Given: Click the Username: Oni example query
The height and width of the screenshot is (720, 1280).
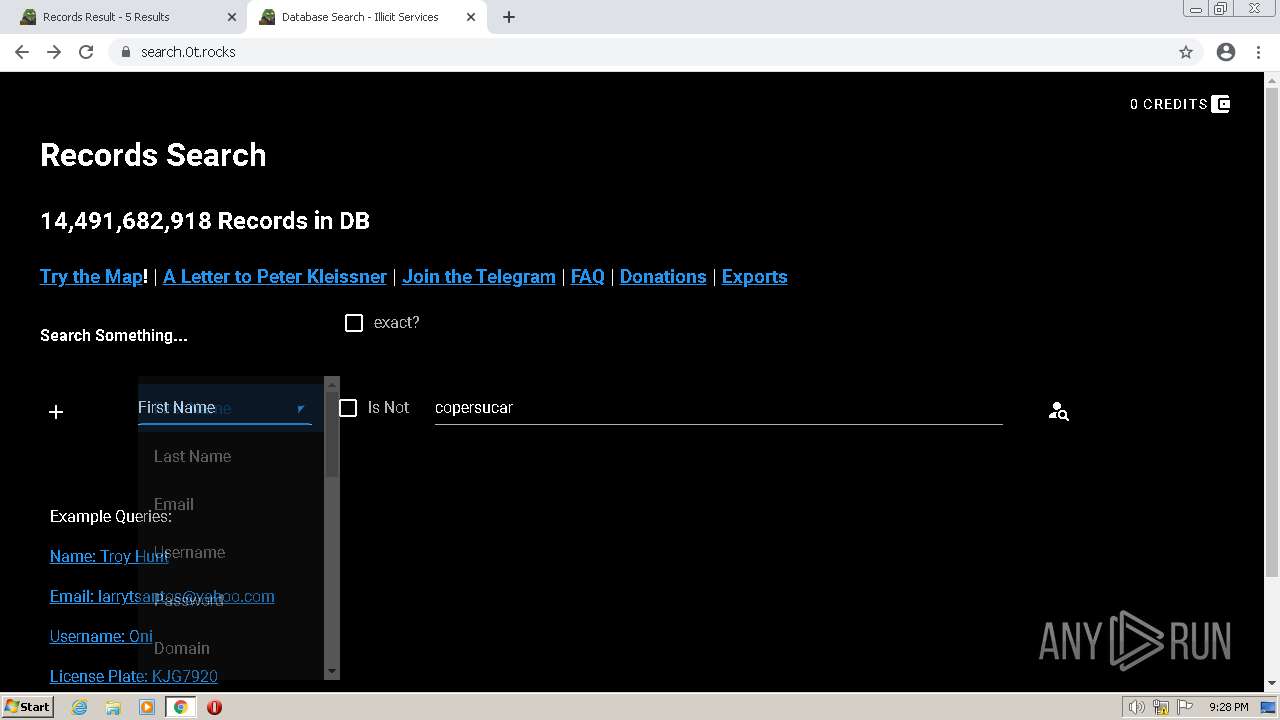Looking at the screenshot, I should point(101,636).
